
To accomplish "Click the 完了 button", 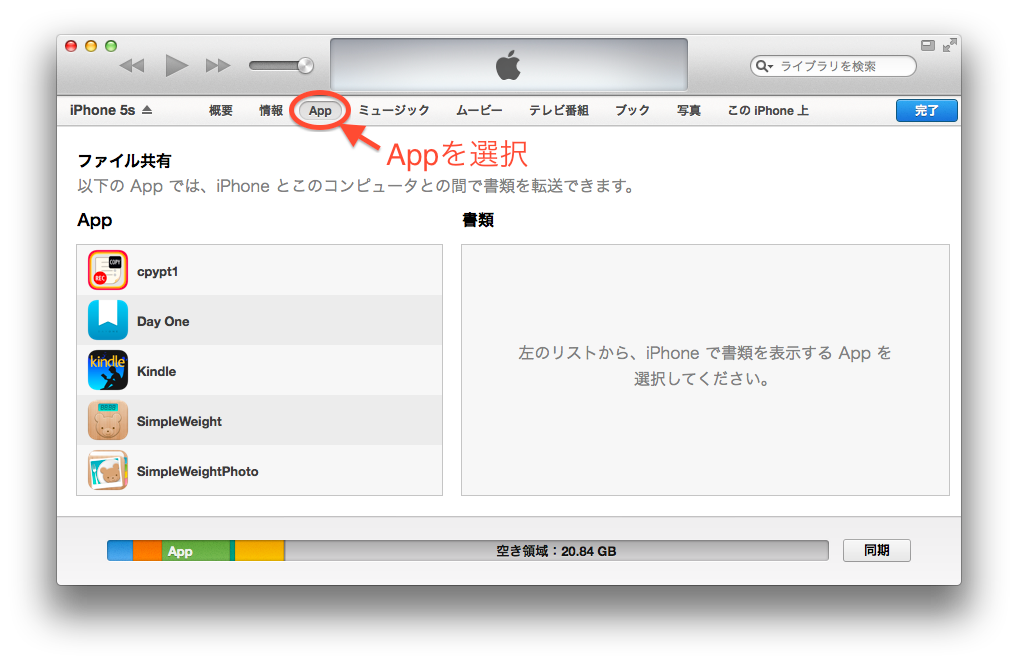I will pyautogui.click(x=926, y=111).
